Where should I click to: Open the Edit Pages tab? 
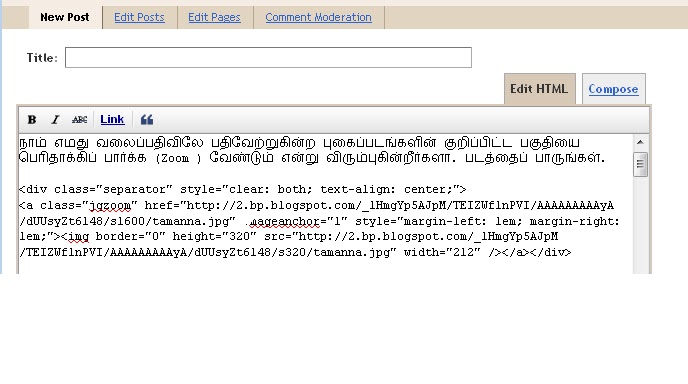(214, 17)
